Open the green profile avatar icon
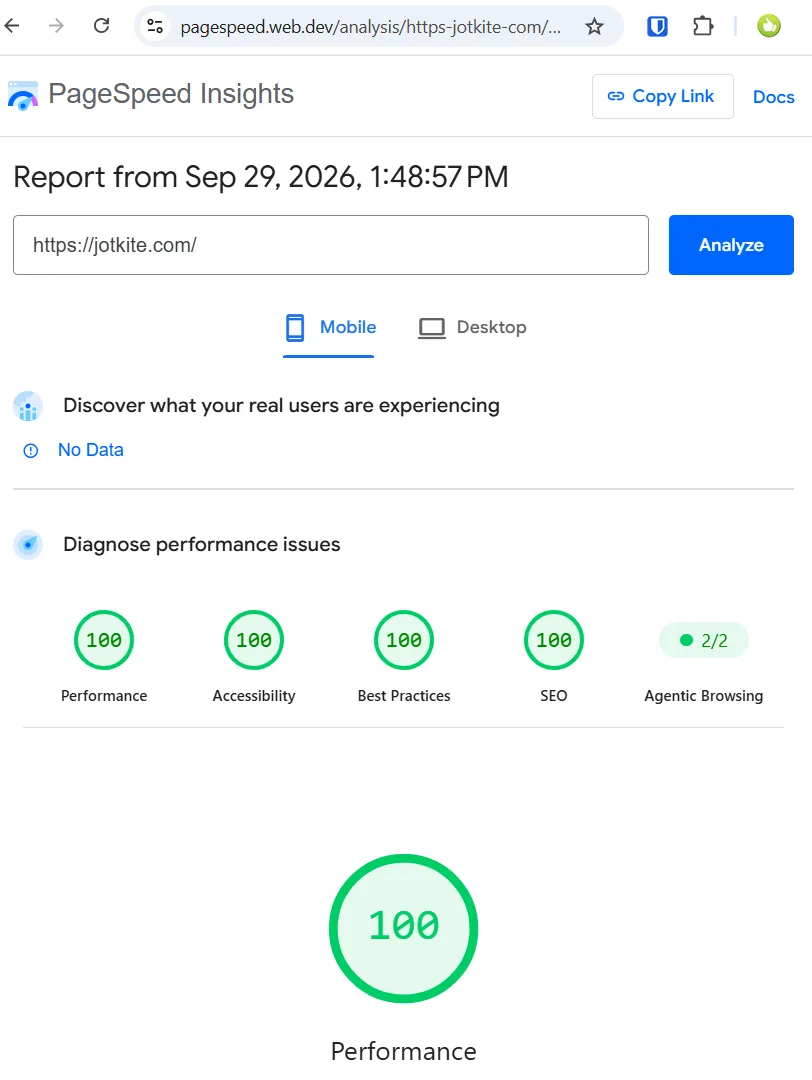This screenshot has width=812, height=1080. tap(769, 26)
